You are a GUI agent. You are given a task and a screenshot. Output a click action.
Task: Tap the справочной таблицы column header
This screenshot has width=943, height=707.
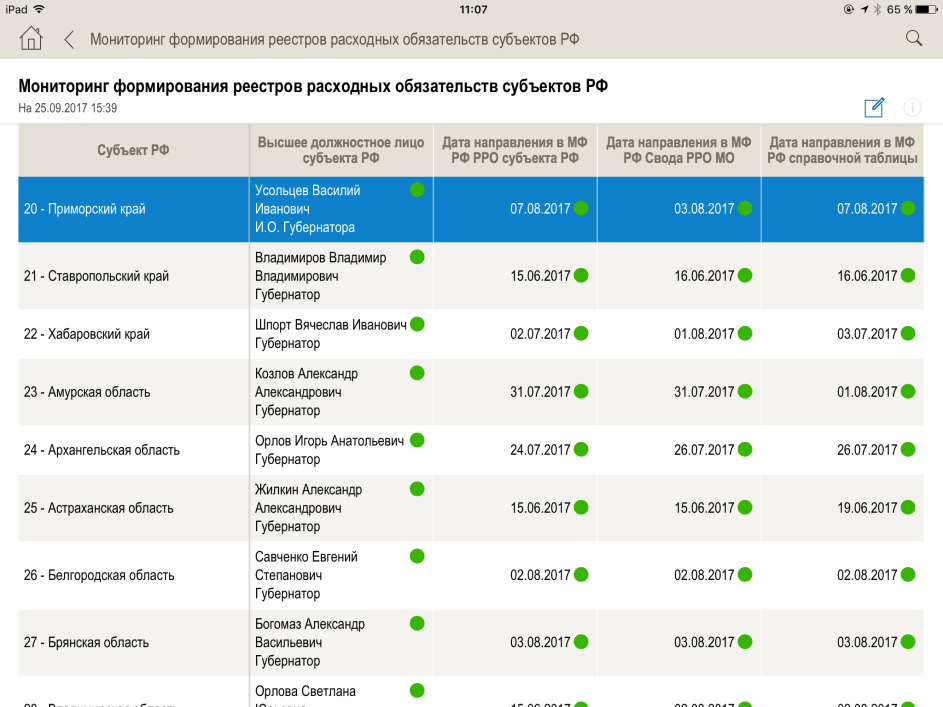(842, 150)
